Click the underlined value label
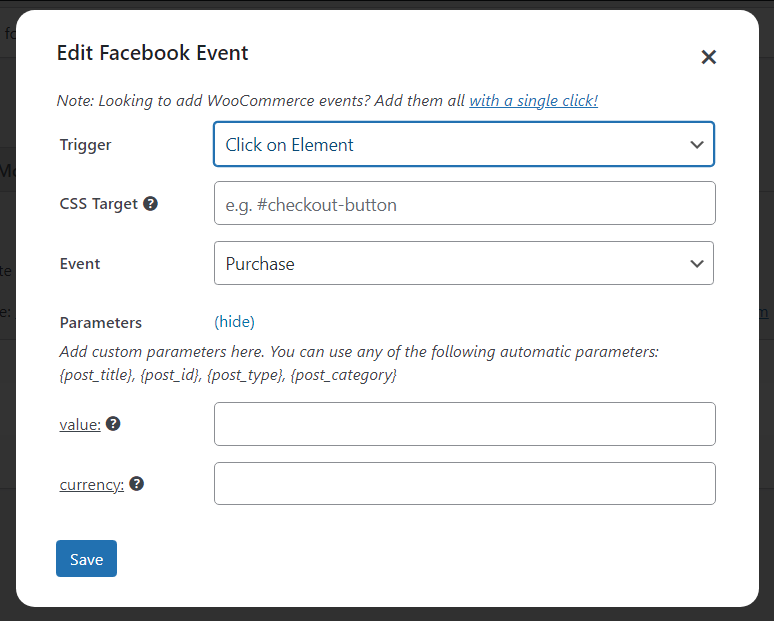Screen dimensions: 774x621 [80, 424]
